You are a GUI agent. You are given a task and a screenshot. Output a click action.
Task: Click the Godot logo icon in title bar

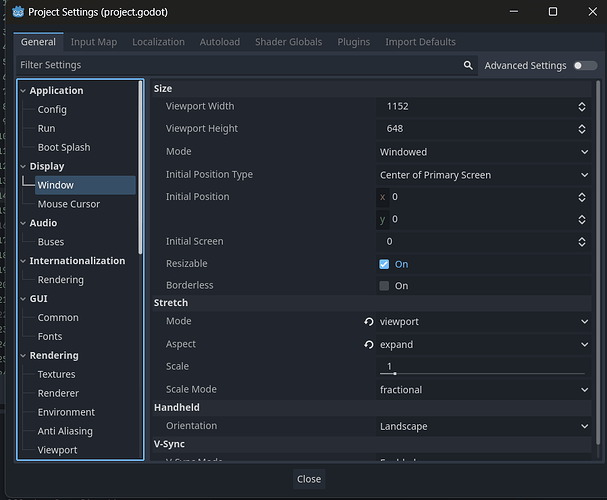(18, 12)
